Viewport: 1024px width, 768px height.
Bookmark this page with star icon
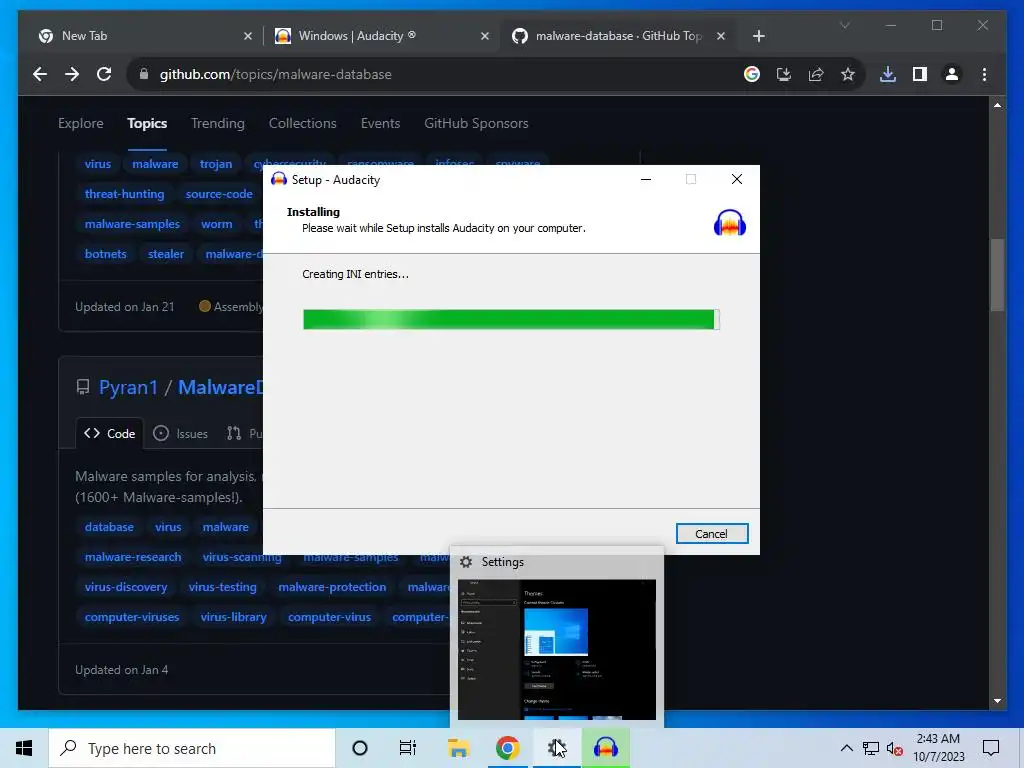848,74
